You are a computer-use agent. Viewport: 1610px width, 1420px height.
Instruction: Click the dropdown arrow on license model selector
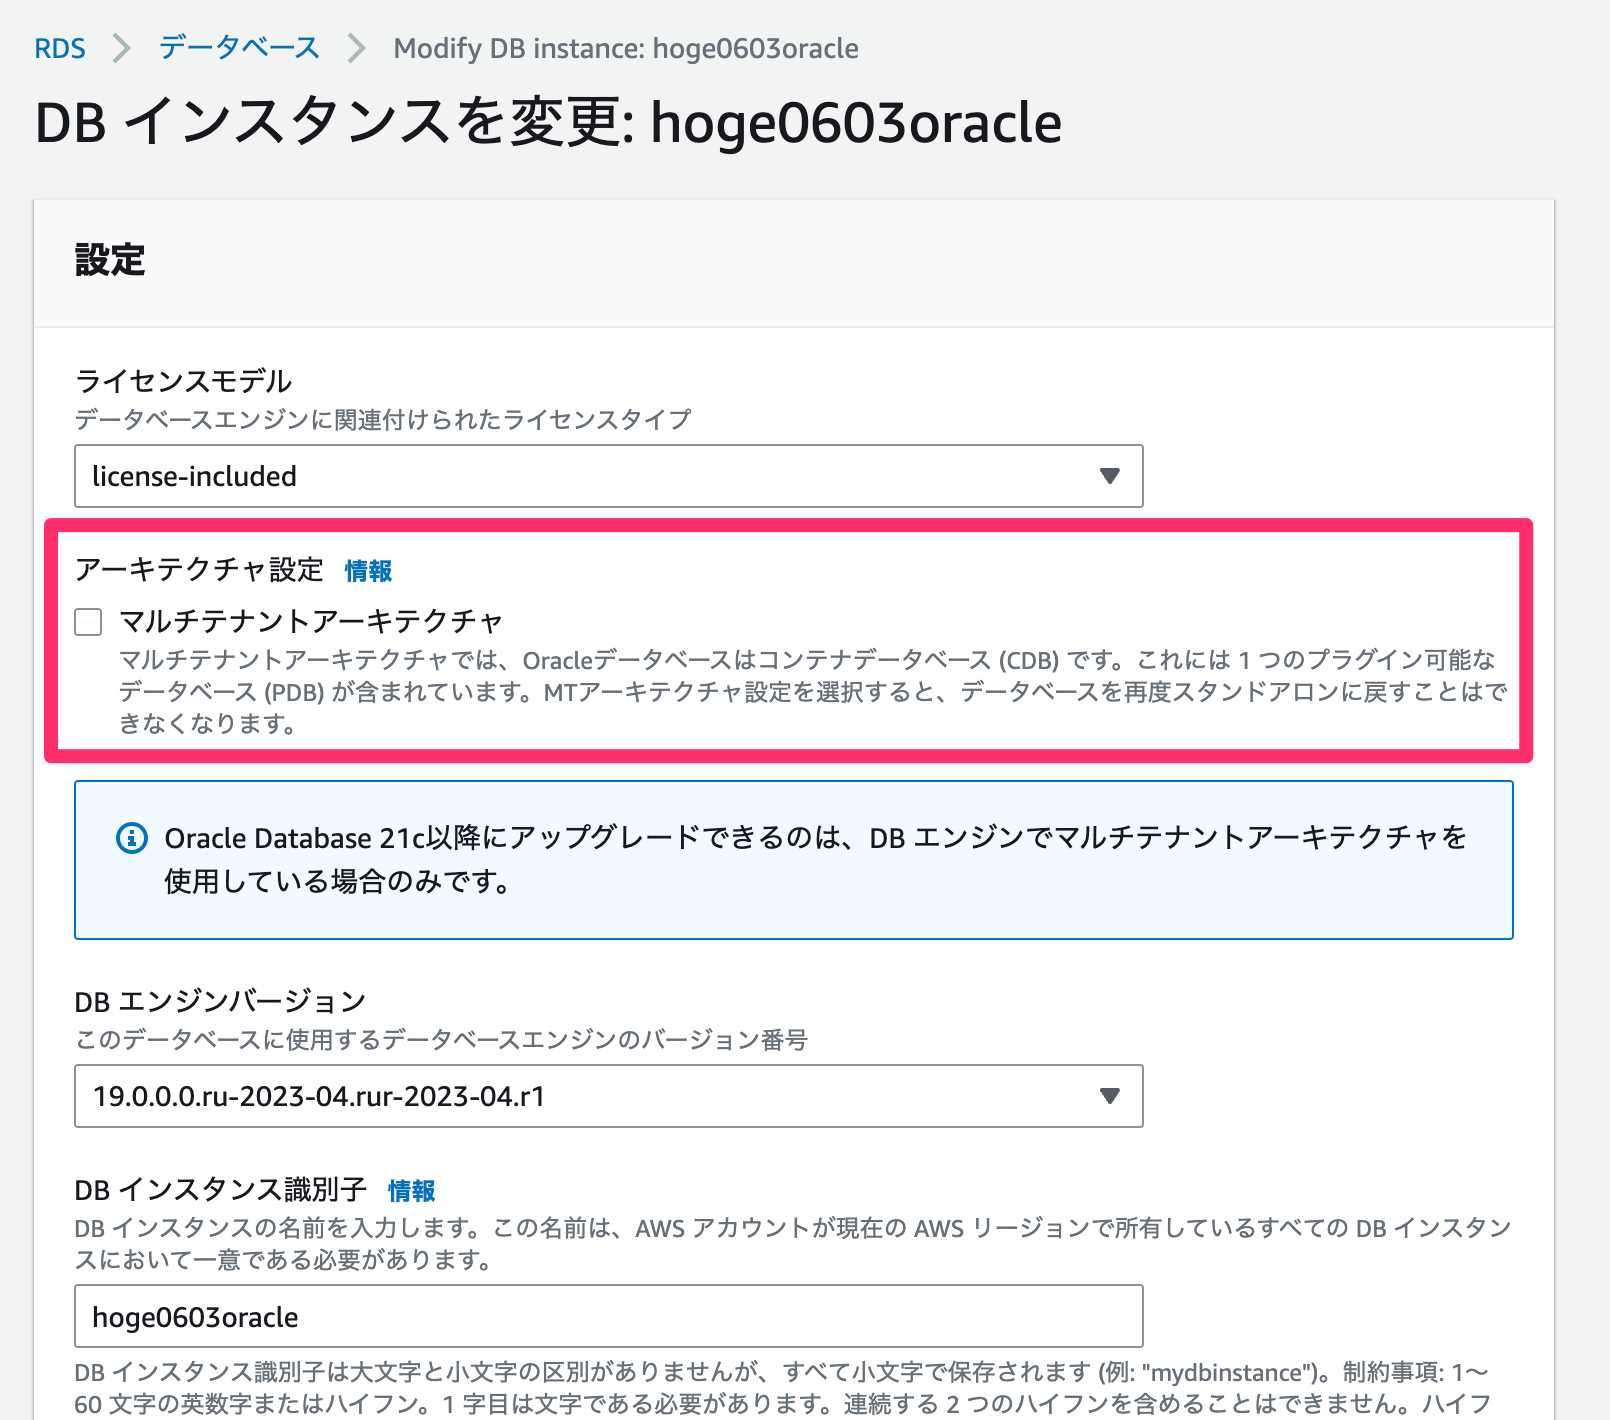tap(1110, 477)
